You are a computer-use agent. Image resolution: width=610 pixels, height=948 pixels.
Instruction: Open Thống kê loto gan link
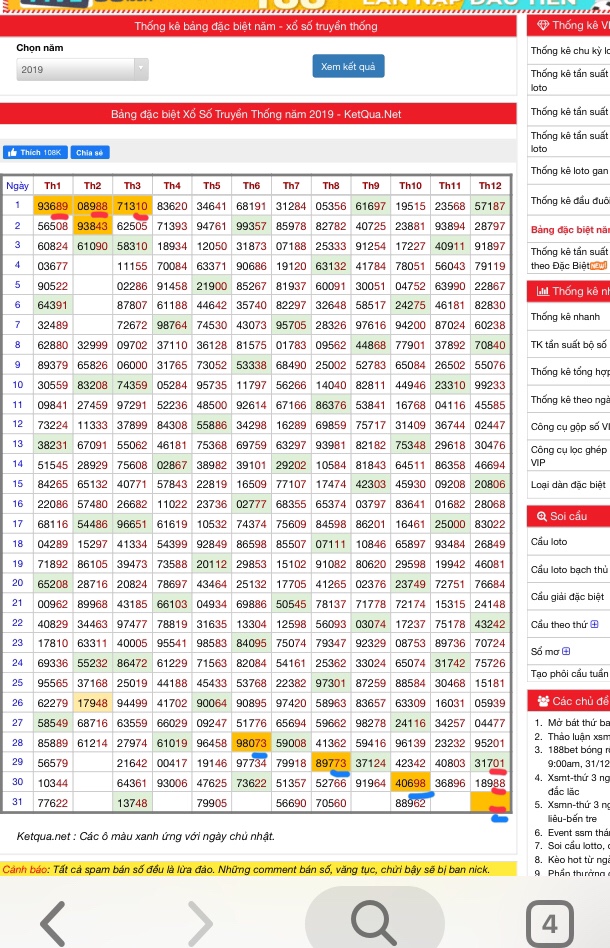[x=569, y=171]
